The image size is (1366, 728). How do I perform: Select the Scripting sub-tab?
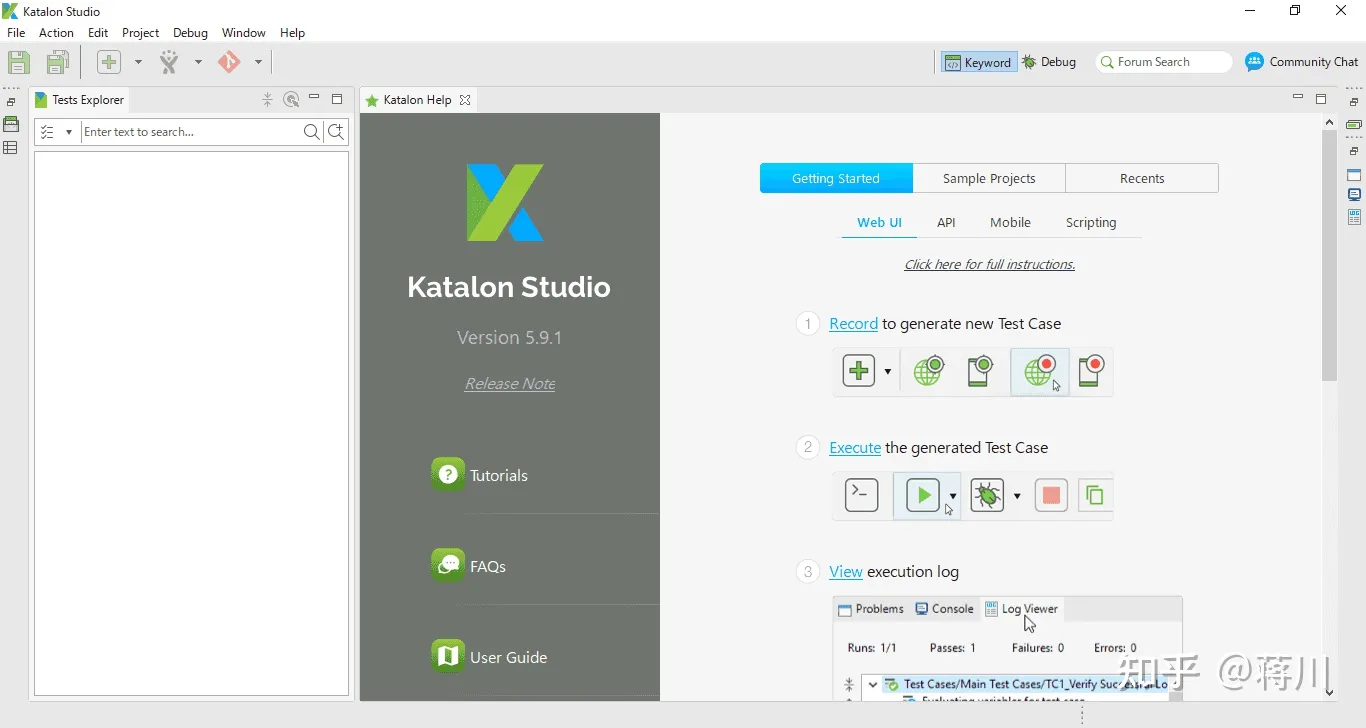[x=1091, y=223]
